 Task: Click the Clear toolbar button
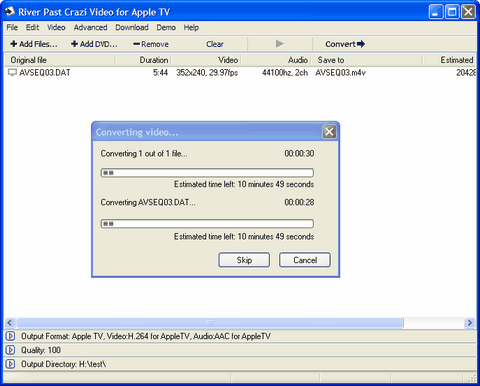point(215,44)
